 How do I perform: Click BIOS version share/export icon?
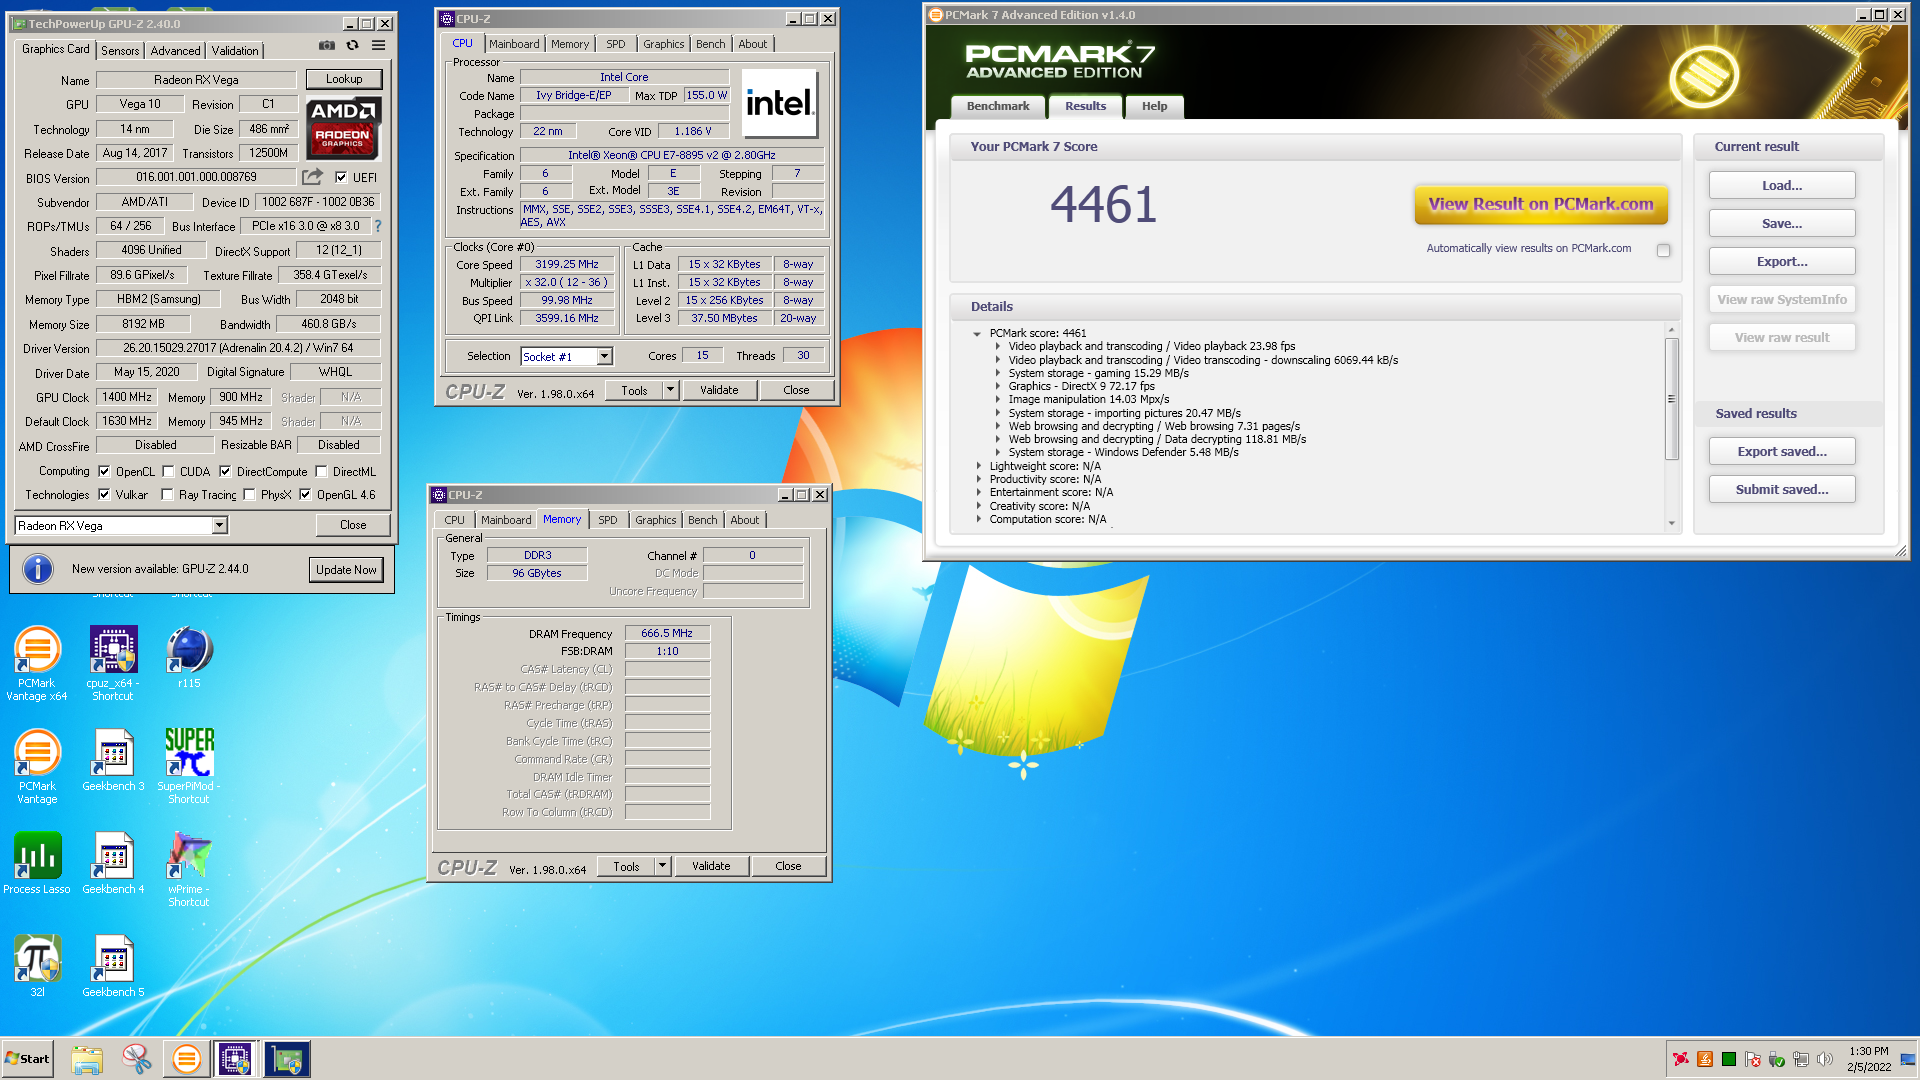[313, 177]
